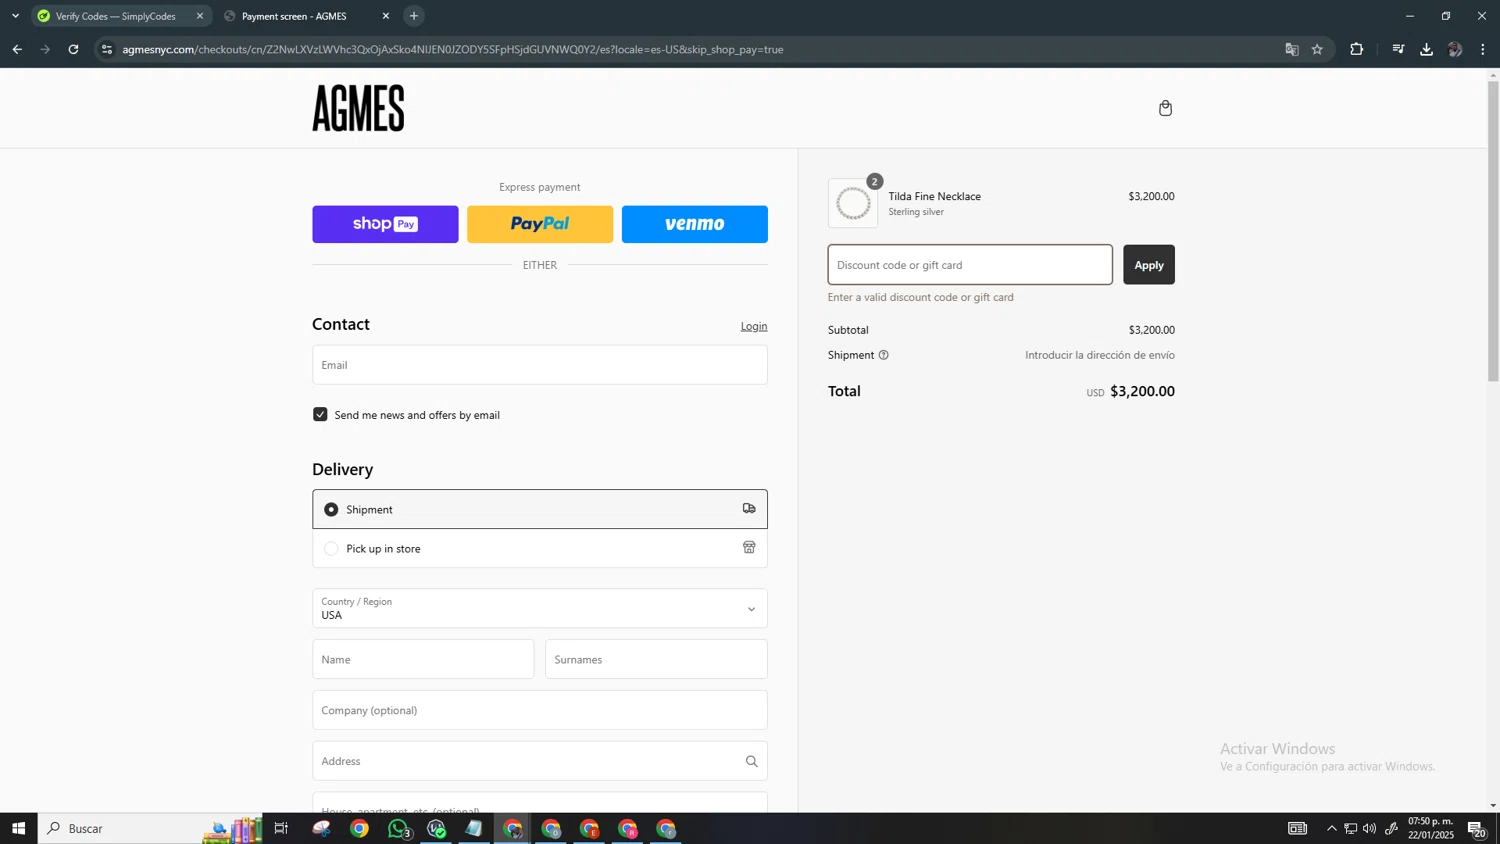1500x844 pixels.
Task: Pay with Venmo button
Action: 695,224
